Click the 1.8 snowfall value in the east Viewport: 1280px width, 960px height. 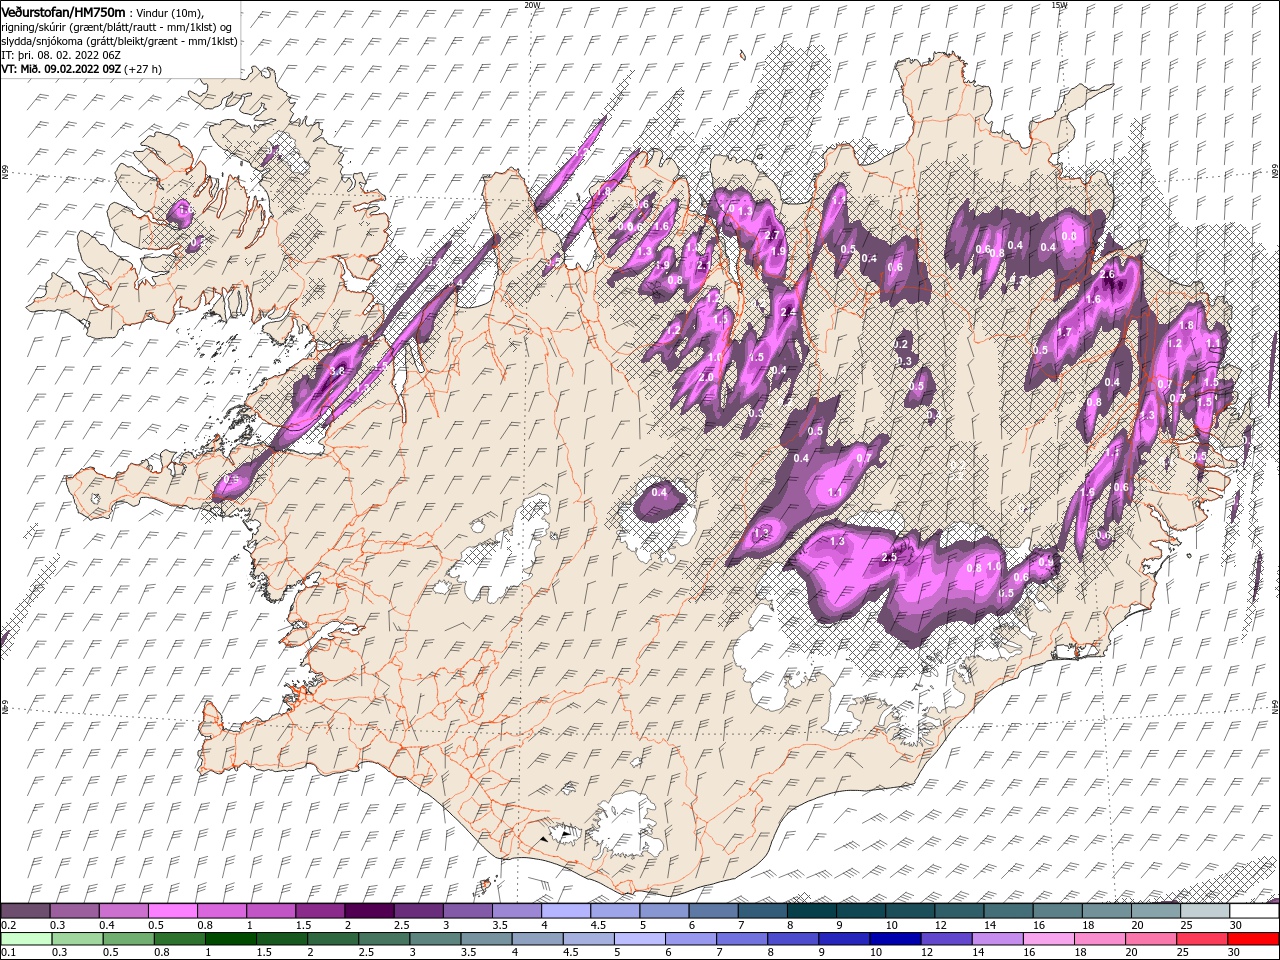click(x=1187, y=325)
